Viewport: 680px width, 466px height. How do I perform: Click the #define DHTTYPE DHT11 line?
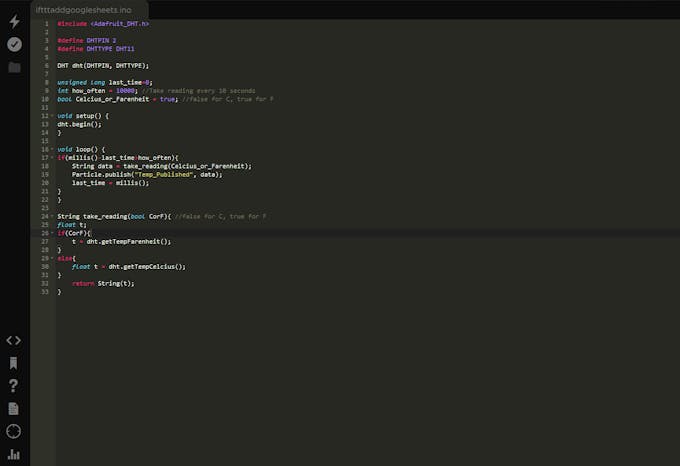click(96, 49)
